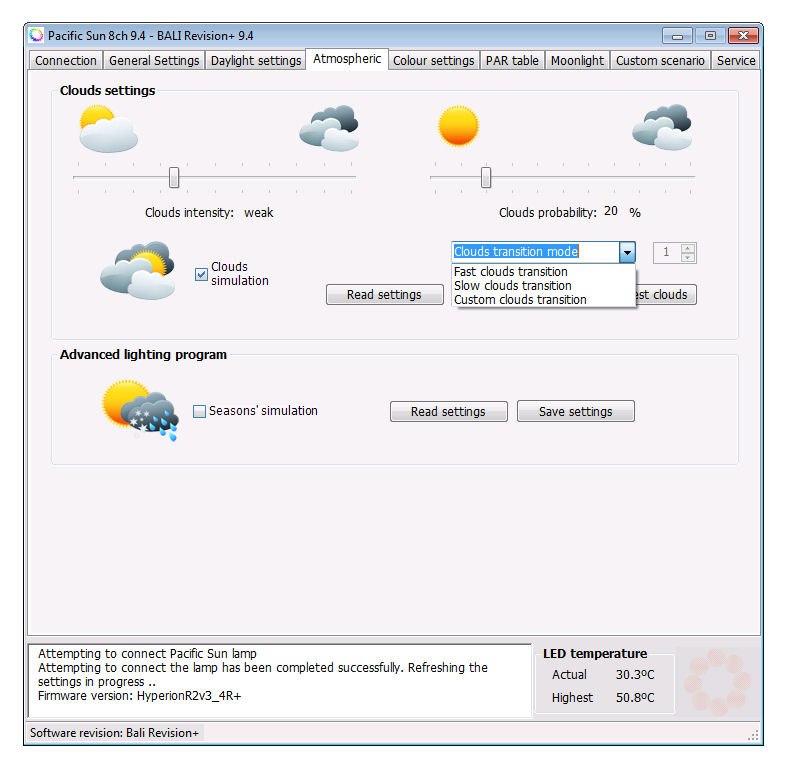Screen dimensions: 786x770
Task: Click Read settings in Advanced lighting program
Action: coord(449,412)
